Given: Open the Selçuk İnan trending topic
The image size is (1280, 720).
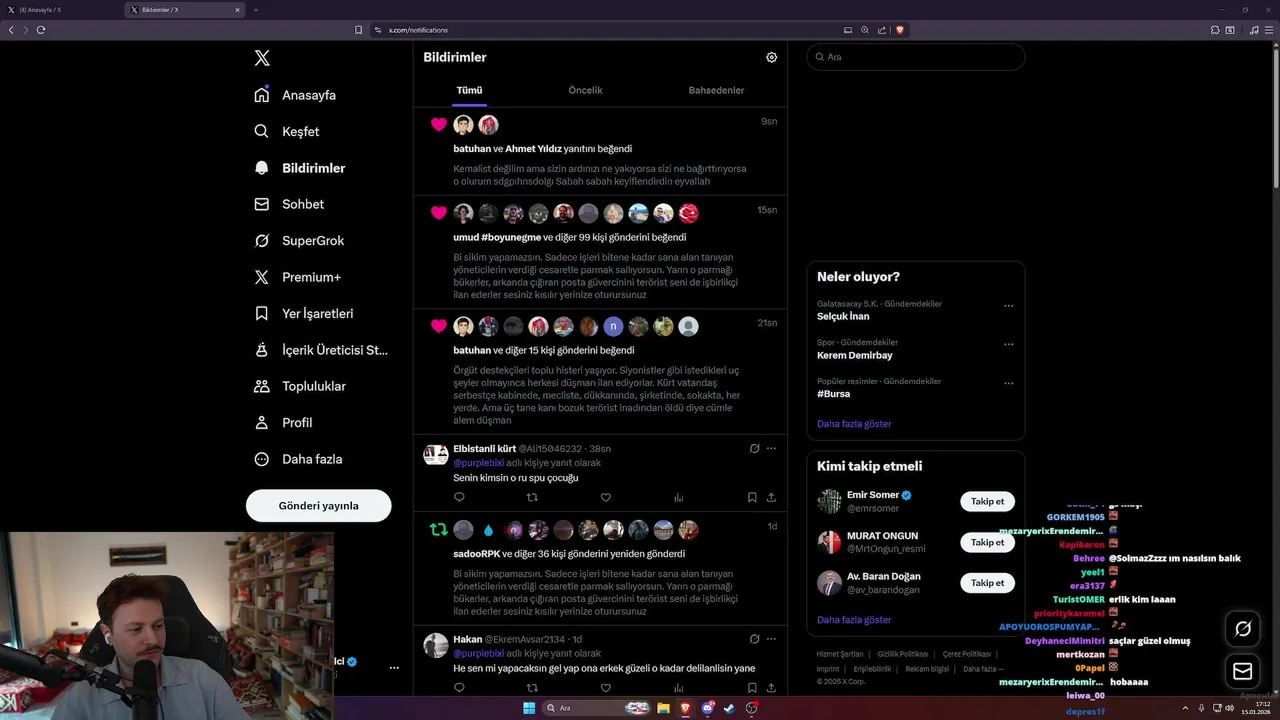Looking at the screenshot, I should 843,316.
